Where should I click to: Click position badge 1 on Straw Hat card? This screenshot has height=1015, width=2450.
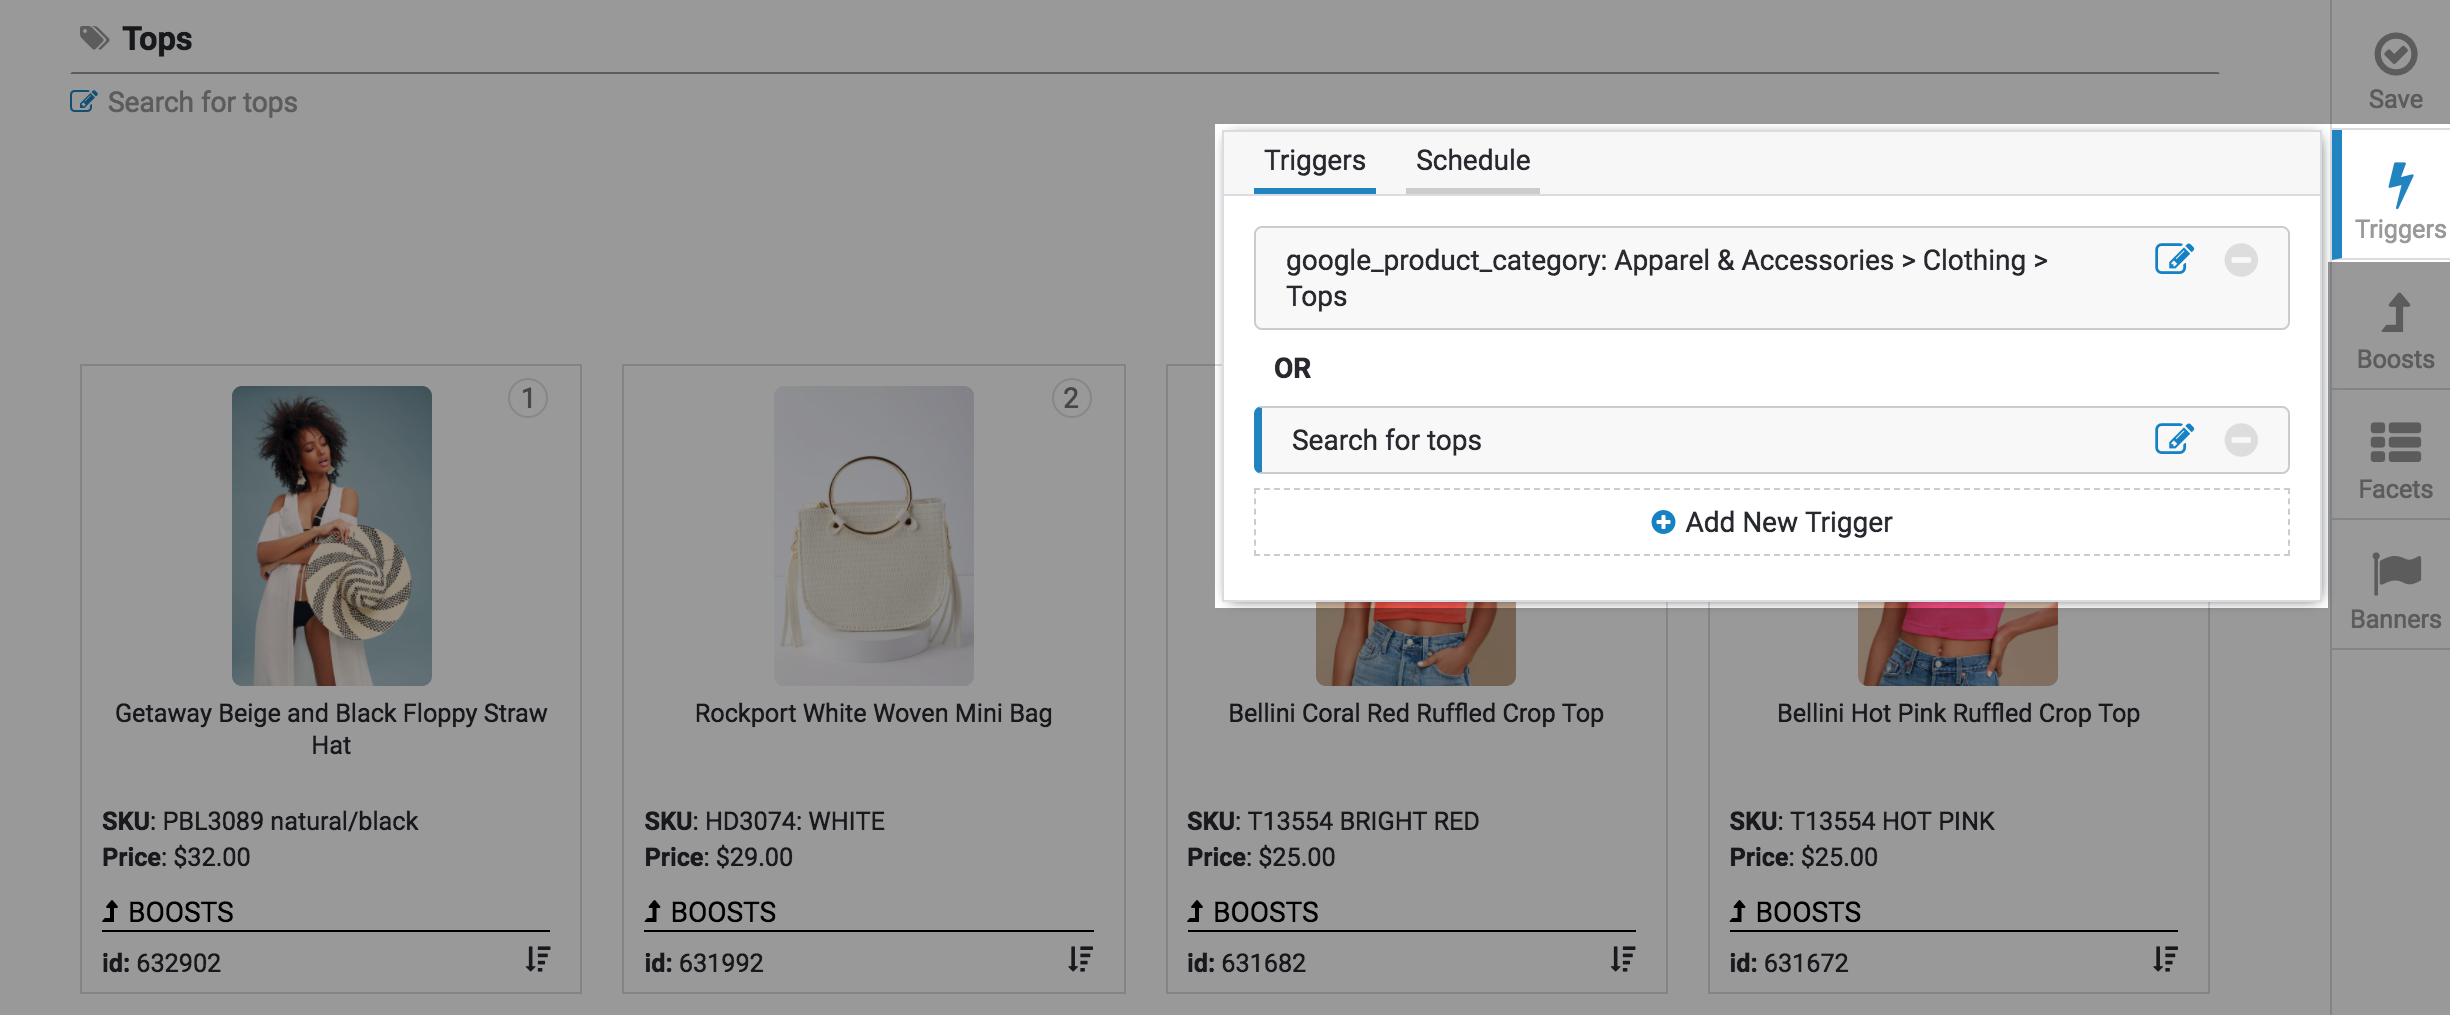click(x=528, y=398)
